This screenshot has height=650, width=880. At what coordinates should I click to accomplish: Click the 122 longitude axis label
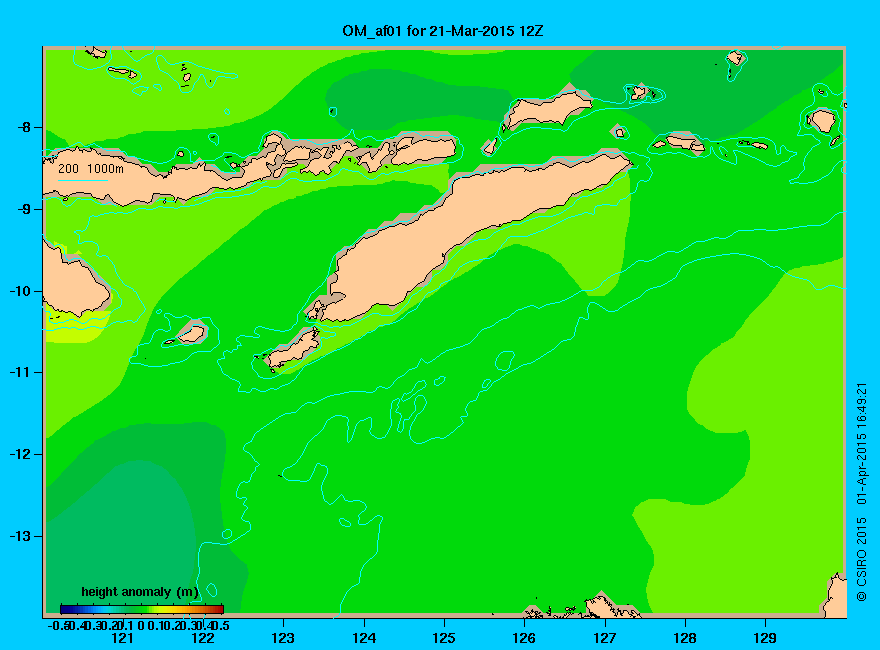(203, 638)
